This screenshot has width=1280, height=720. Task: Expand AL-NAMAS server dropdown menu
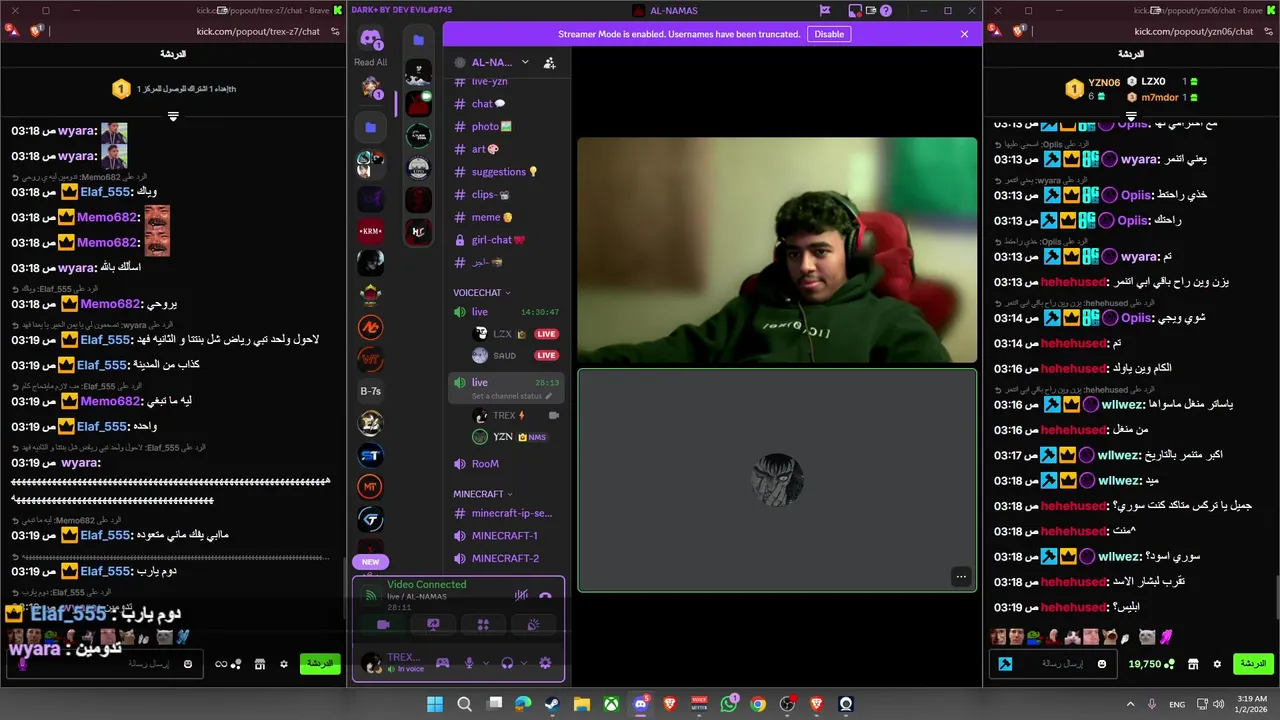[x=525, y=62]
